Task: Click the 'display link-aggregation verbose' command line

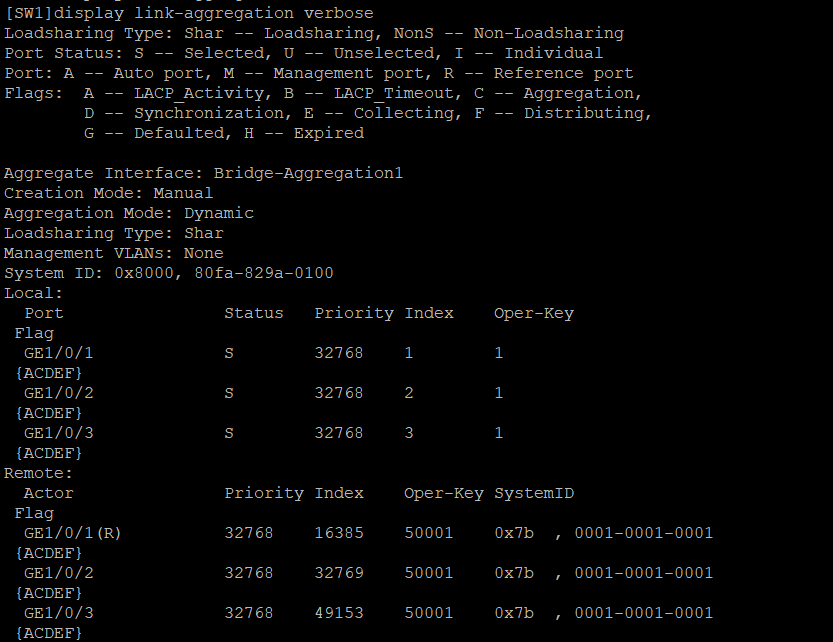Action: click(x=189, y=13)
